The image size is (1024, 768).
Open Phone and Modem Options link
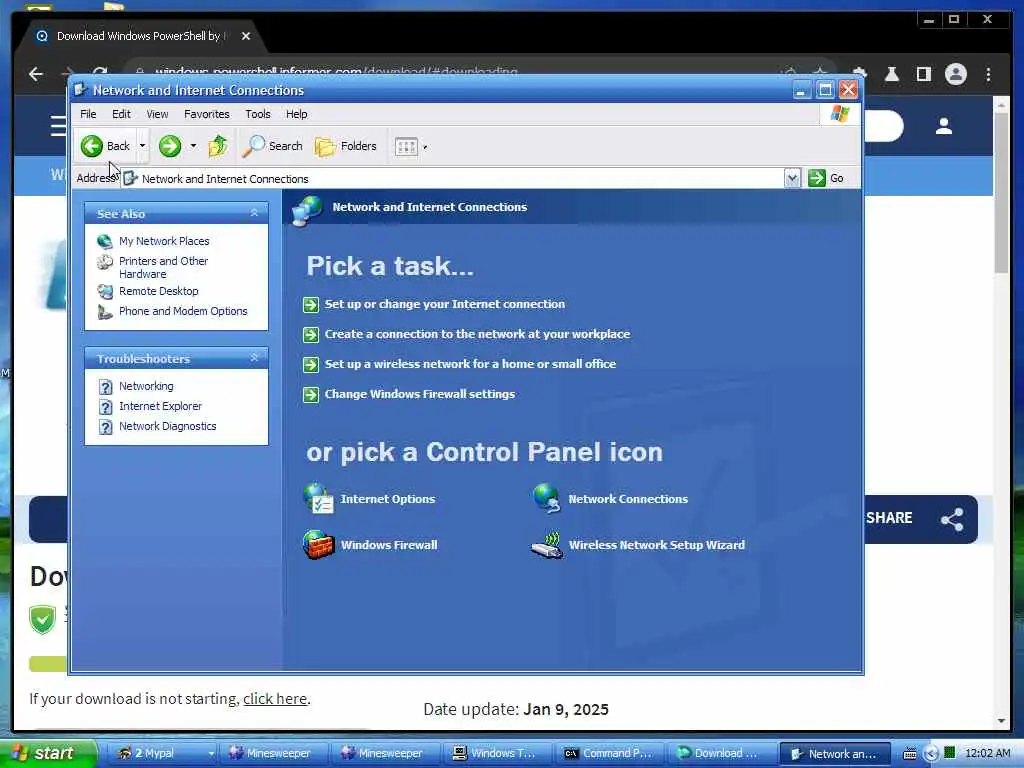(x=183, y=311)
